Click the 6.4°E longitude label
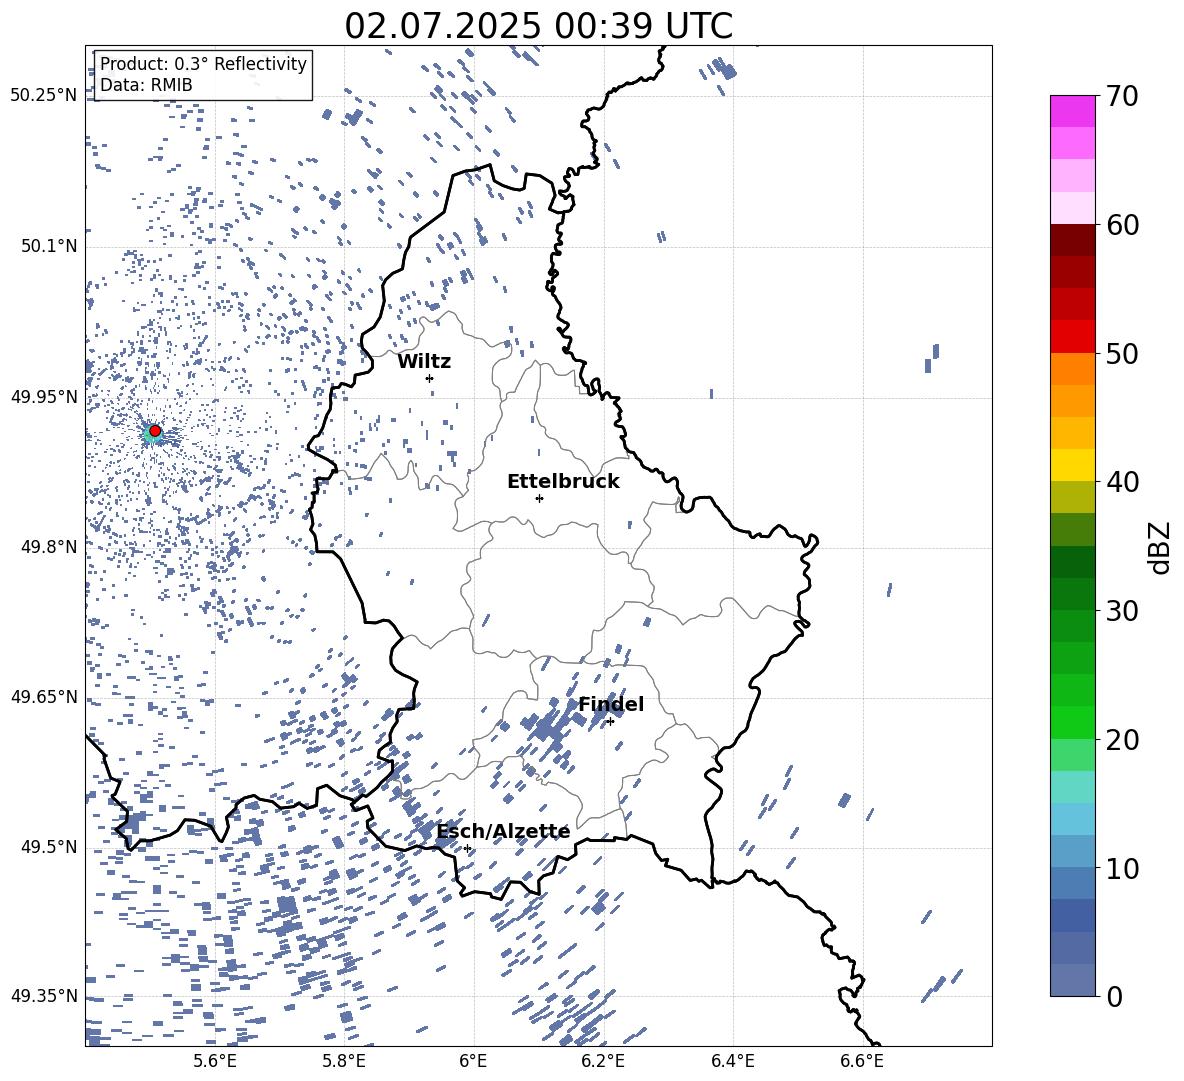1184x1081 pixels. click(x=732, y=1061)
